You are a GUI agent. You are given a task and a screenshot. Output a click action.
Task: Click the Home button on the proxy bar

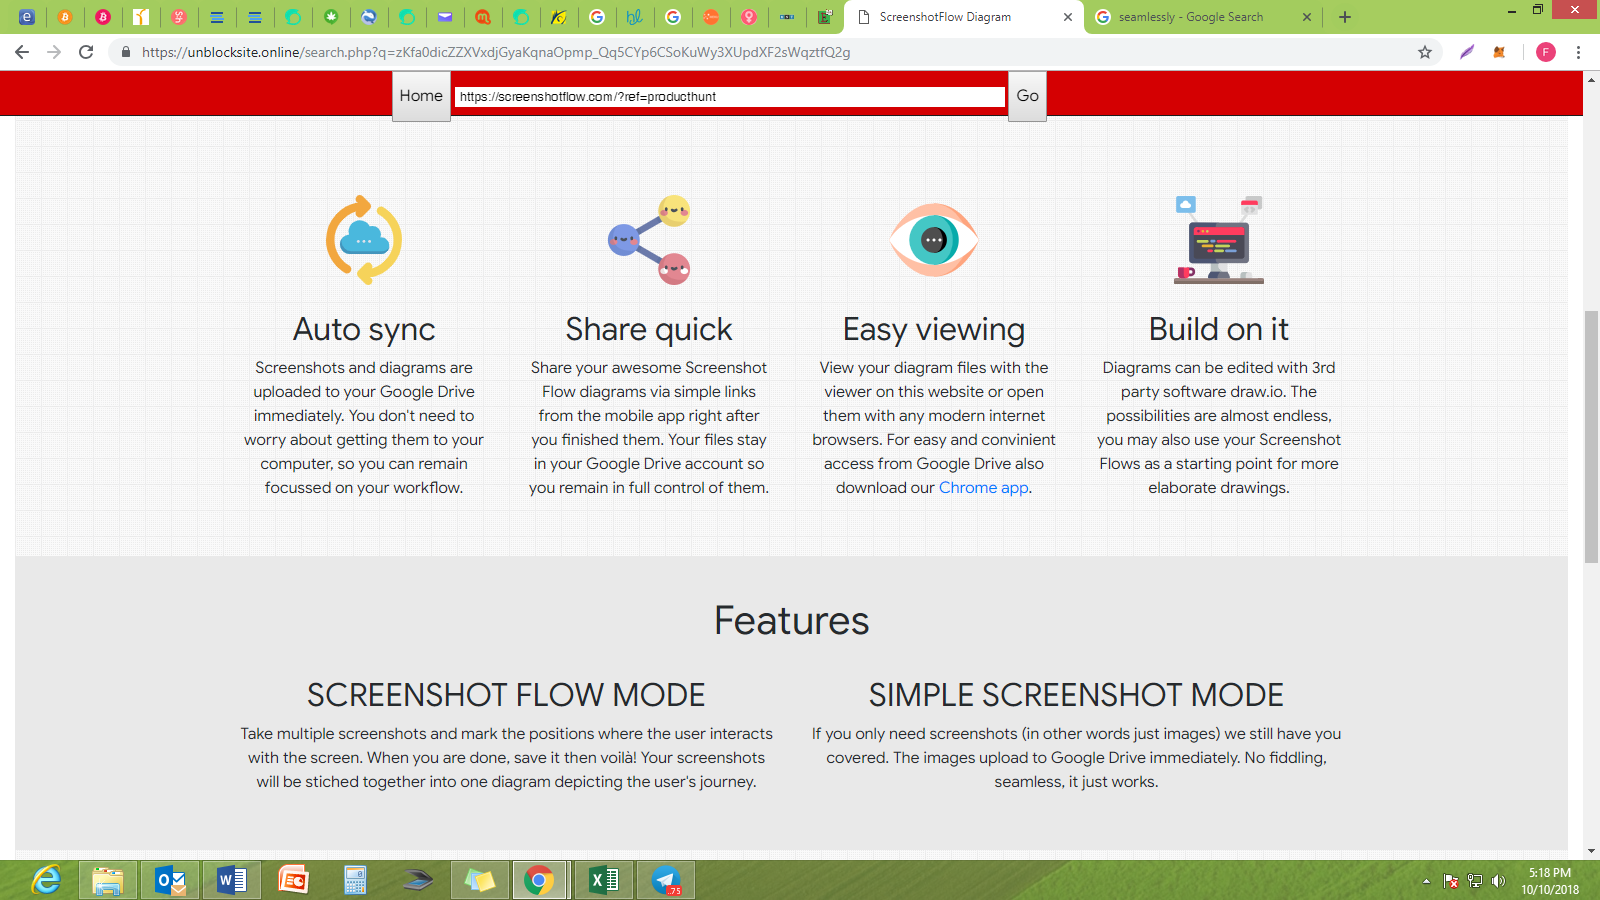click(421, 96)
